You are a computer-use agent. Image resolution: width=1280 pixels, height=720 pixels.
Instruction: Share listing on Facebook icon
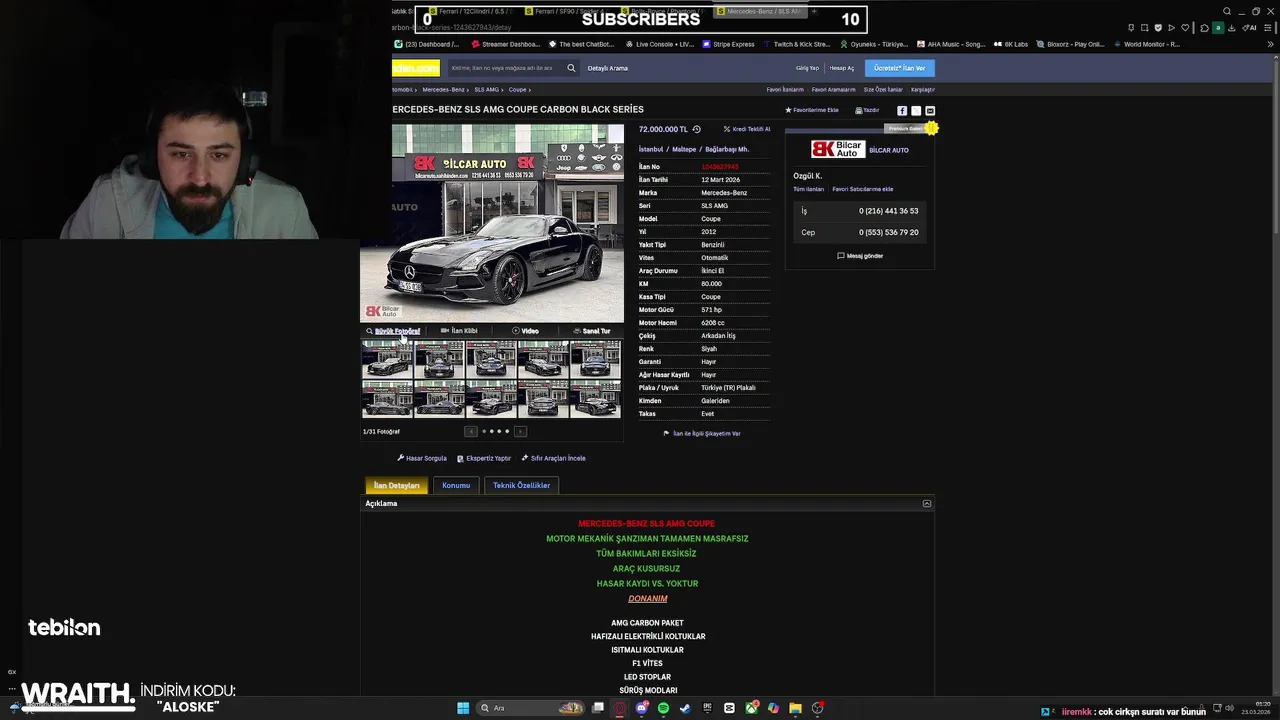902,111
